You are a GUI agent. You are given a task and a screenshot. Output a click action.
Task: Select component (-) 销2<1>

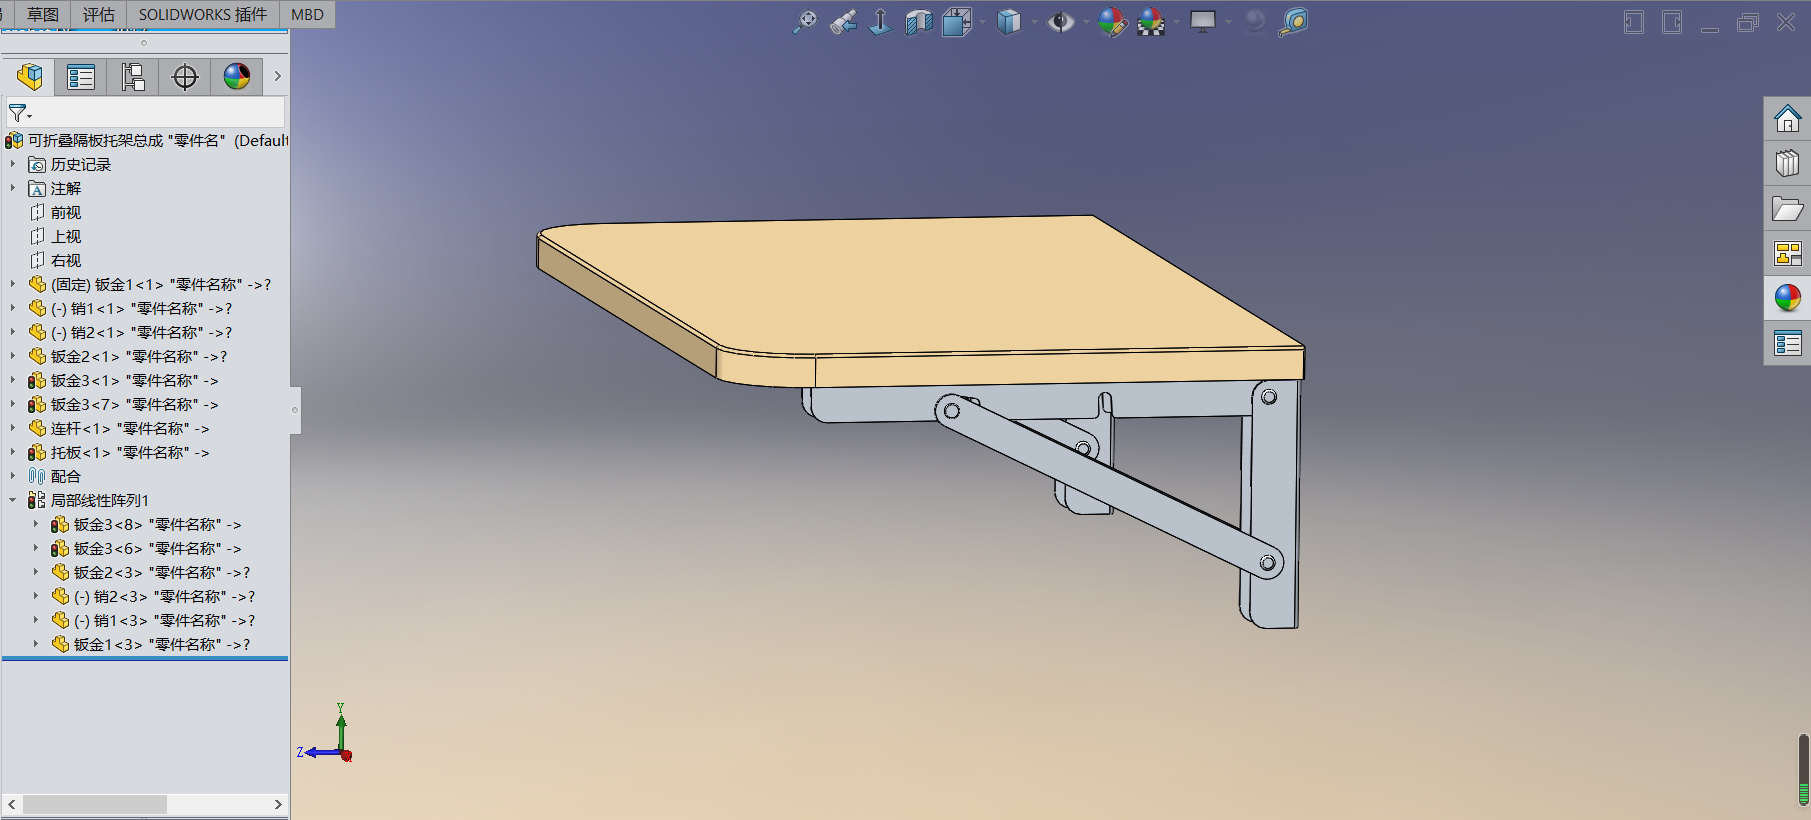point(130,332)
